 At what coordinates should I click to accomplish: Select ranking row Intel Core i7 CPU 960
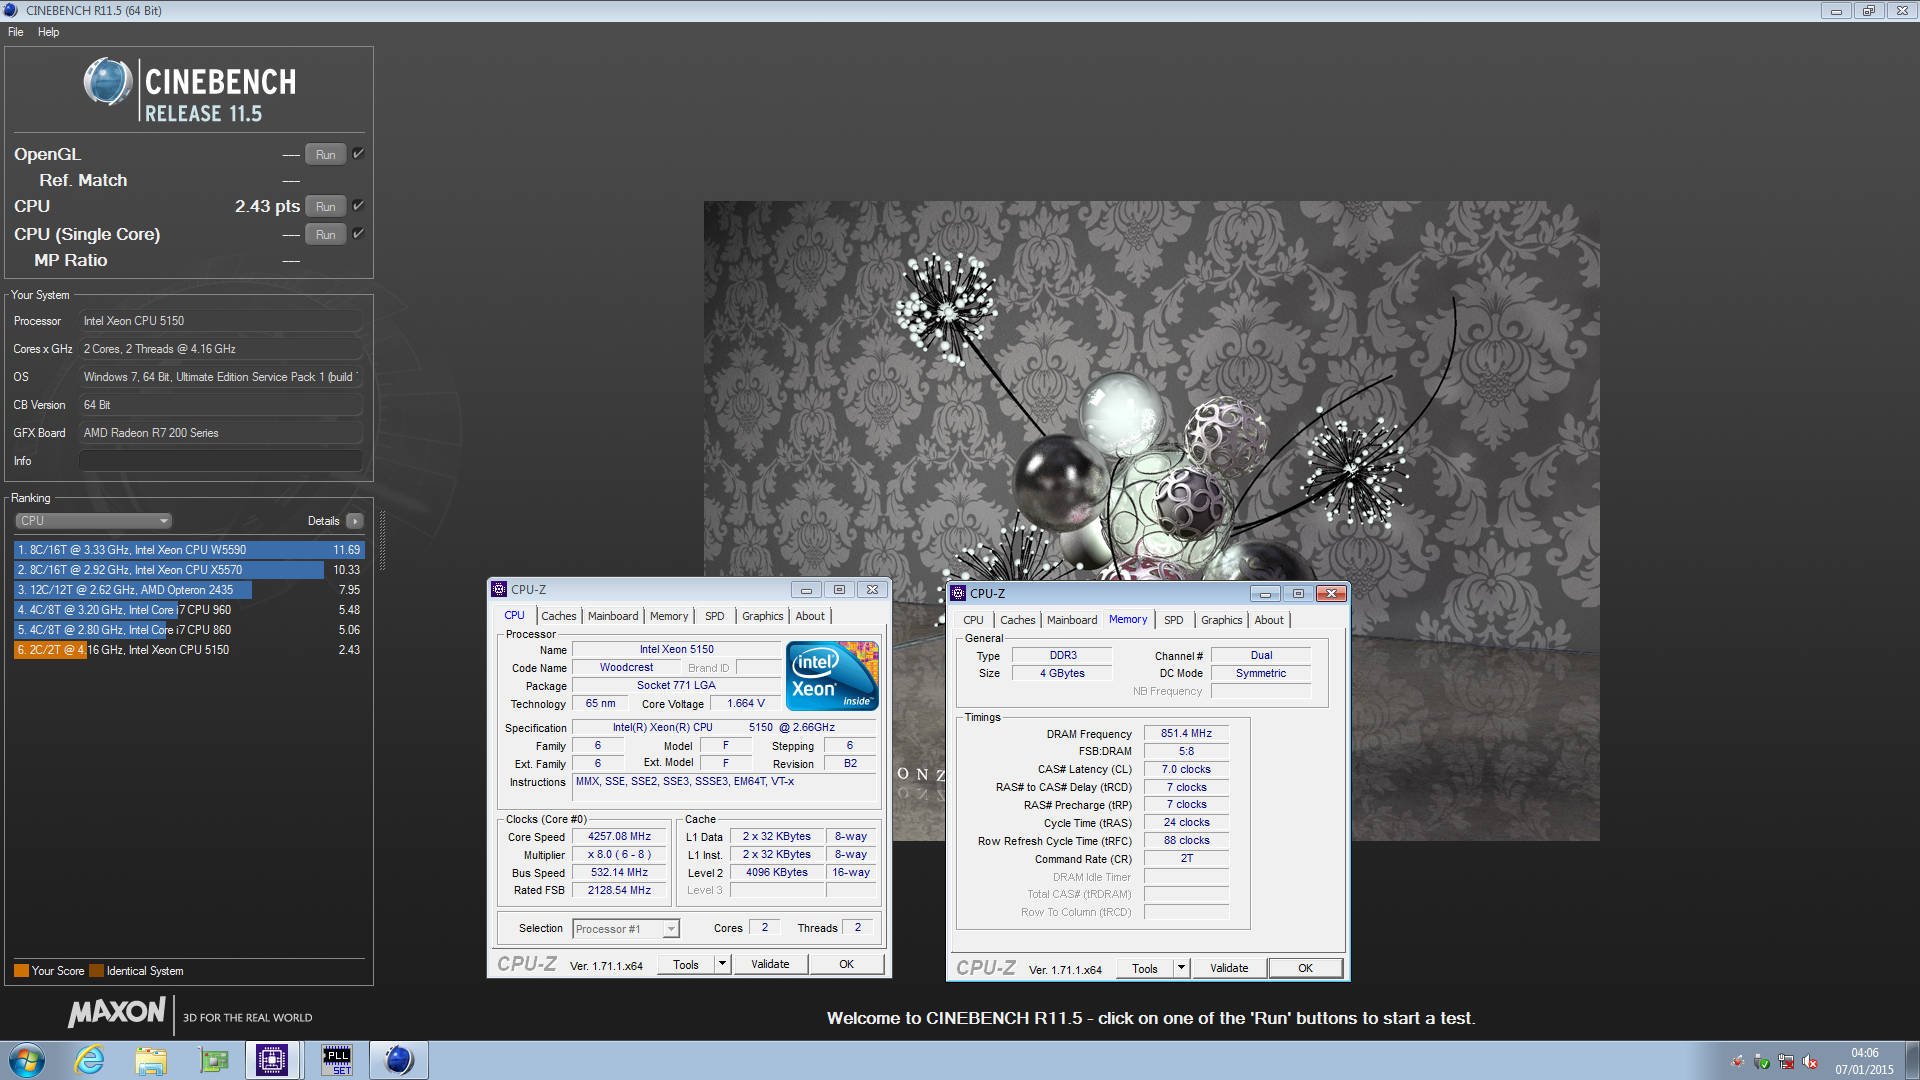pos(189,610)
